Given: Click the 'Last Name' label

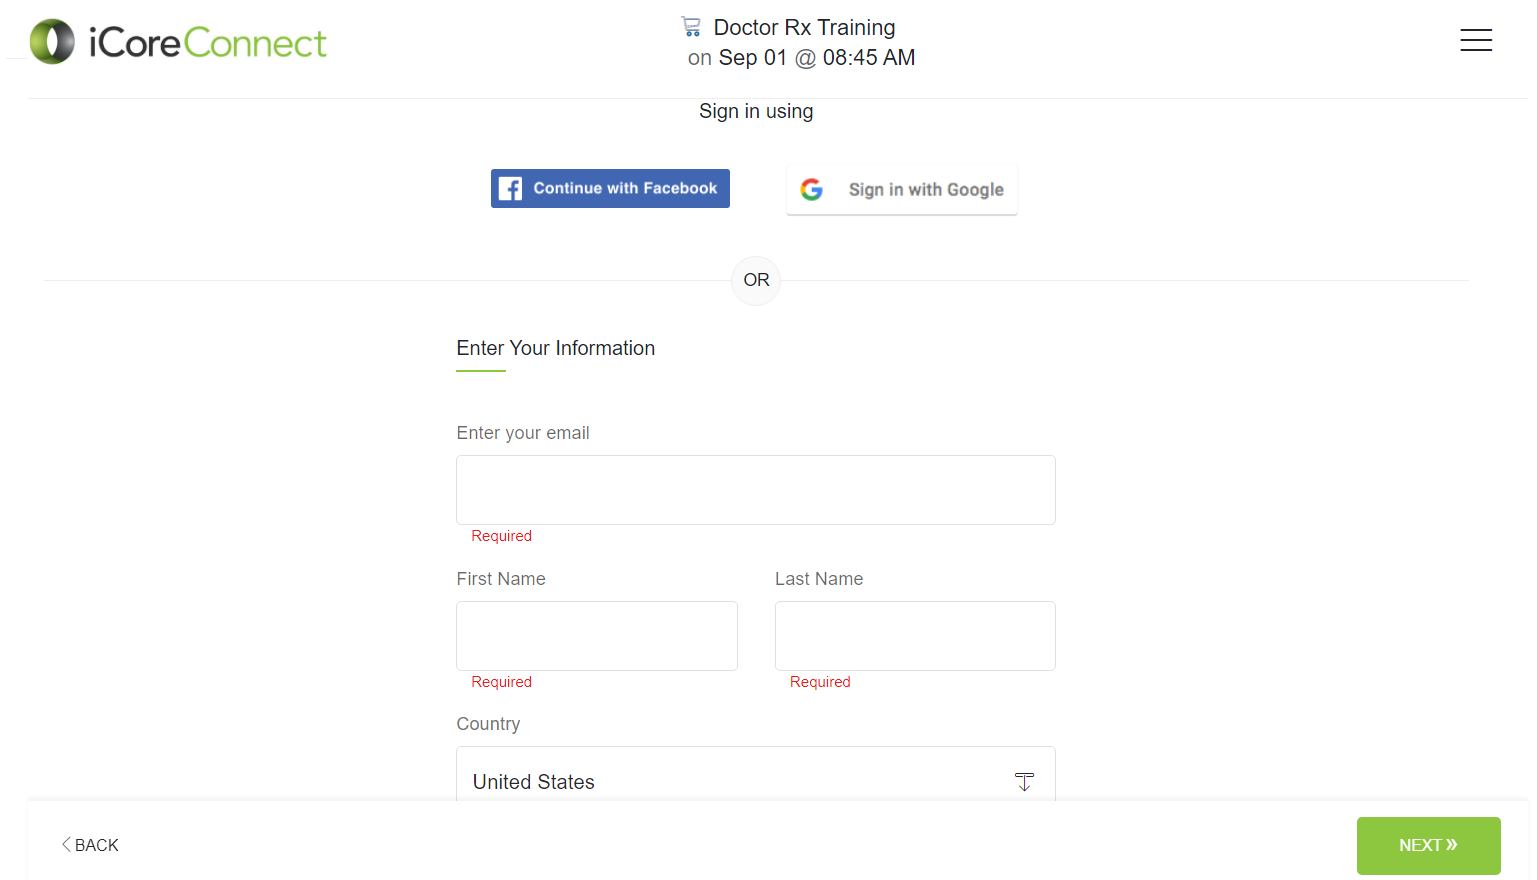Looking at the screenshot, I should 819,579.
